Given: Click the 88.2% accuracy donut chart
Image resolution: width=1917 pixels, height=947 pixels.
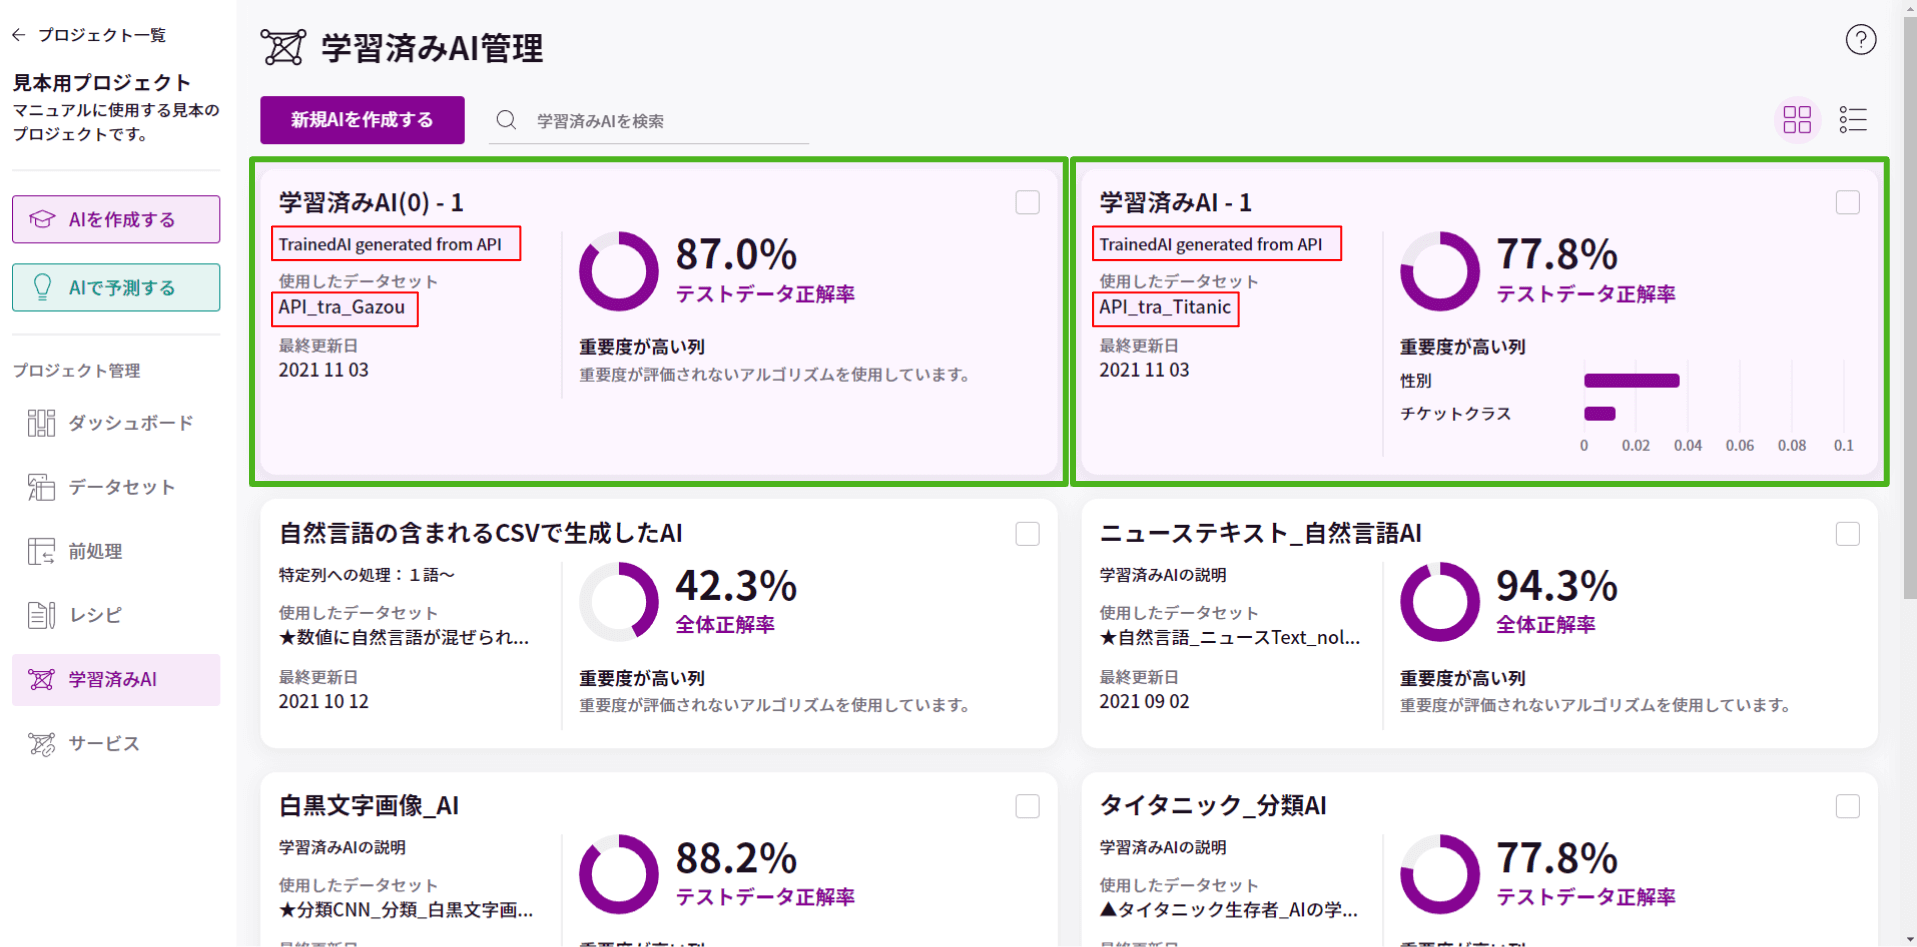Looking at the screenshot, I should point(619,874).
